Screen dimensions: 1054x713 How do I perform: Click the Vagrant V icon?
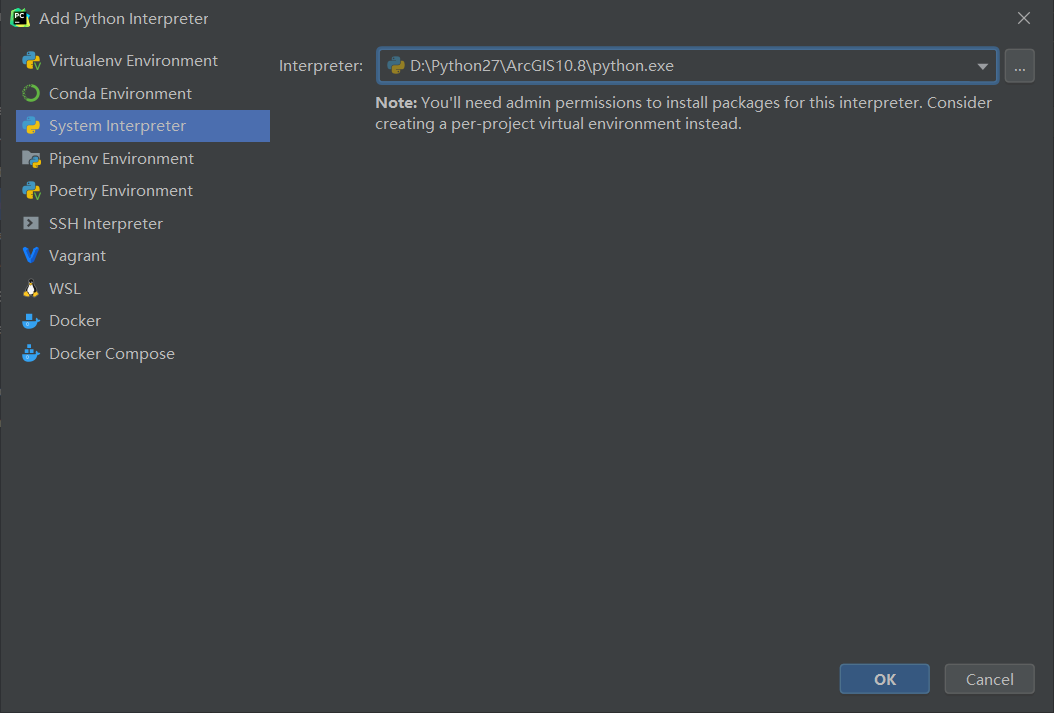pyautogui.click(x=31, y=256)
